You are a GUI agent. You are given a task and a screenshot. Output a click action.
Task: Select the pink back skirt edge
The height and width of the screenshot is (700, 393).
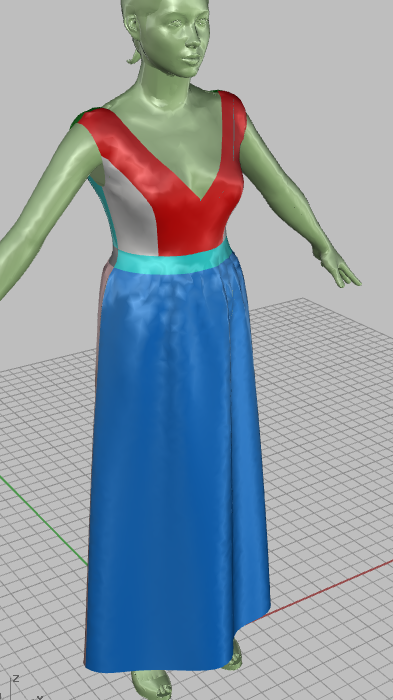point(101,321)
